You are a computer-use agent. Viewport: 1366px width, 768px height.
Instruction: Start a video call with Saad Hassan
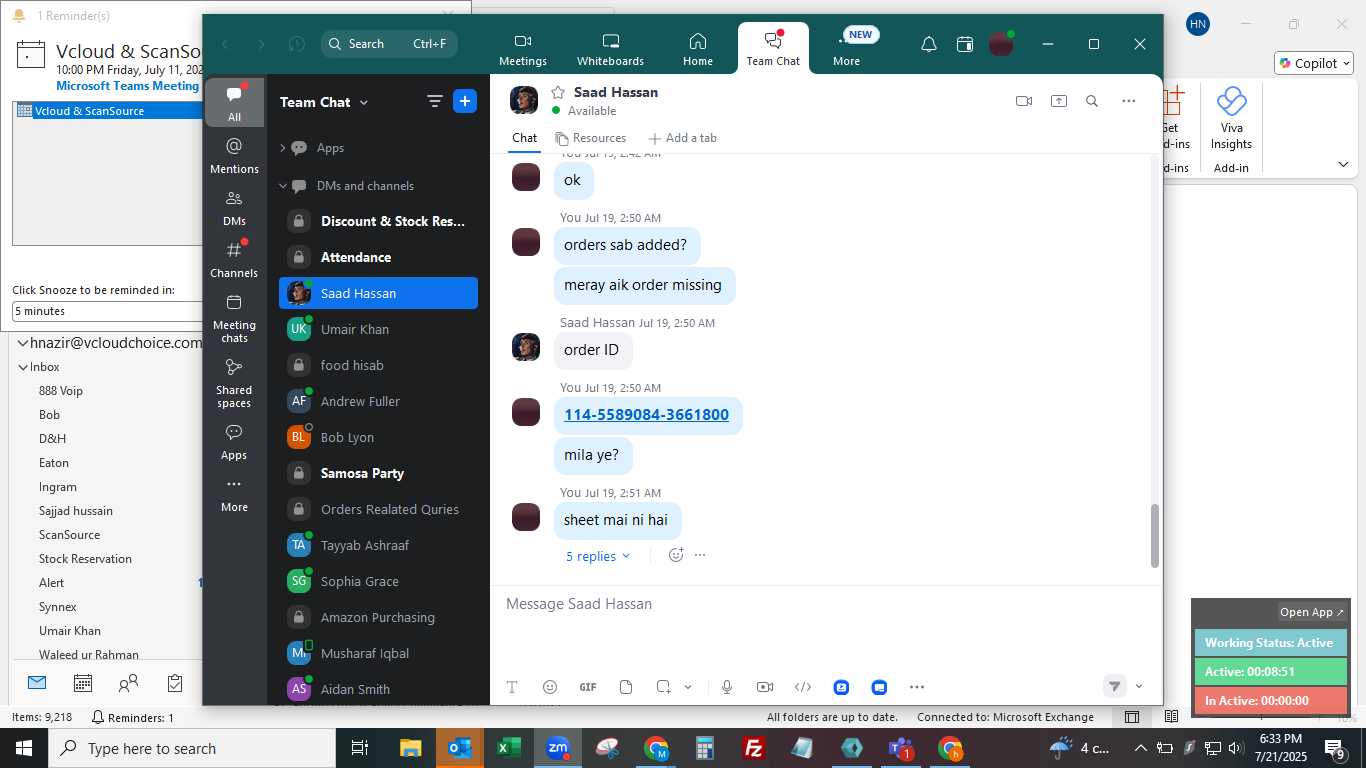click(1023, 101)
